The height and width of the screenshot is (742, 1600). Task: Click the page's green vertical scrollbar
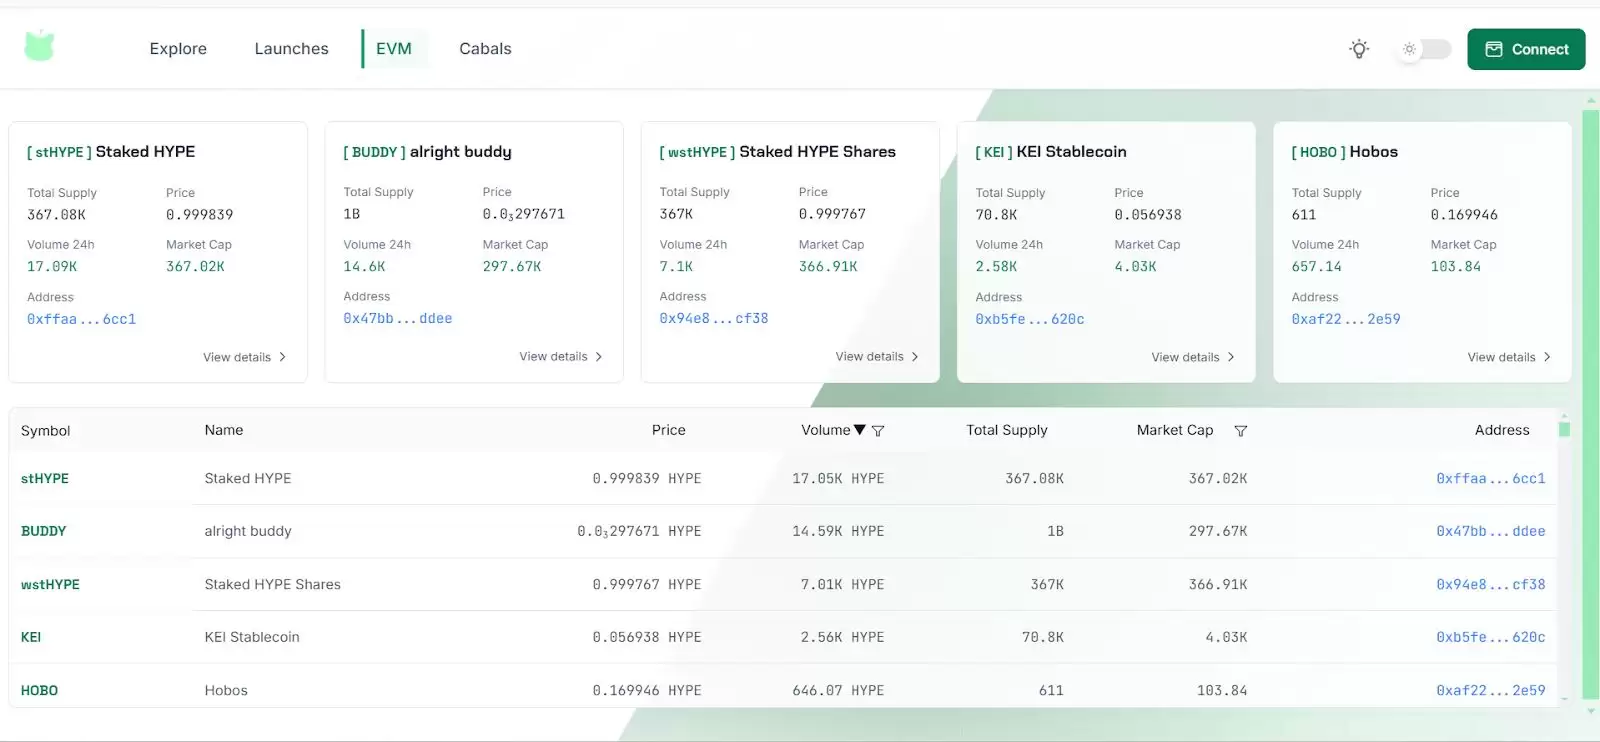tap(1590, 400)
